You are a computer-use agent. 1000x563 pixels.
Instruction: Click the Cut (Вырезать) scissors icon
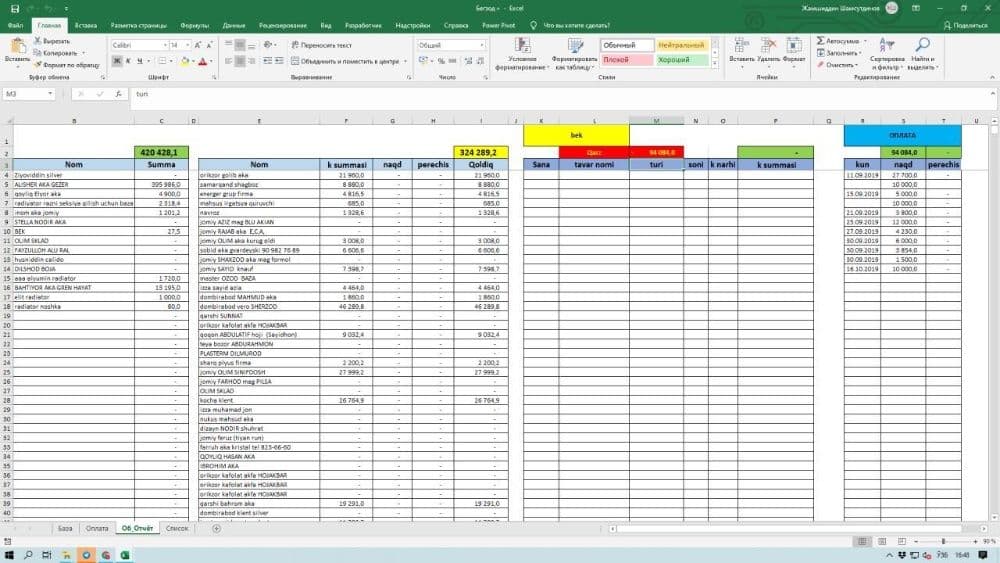38,41
